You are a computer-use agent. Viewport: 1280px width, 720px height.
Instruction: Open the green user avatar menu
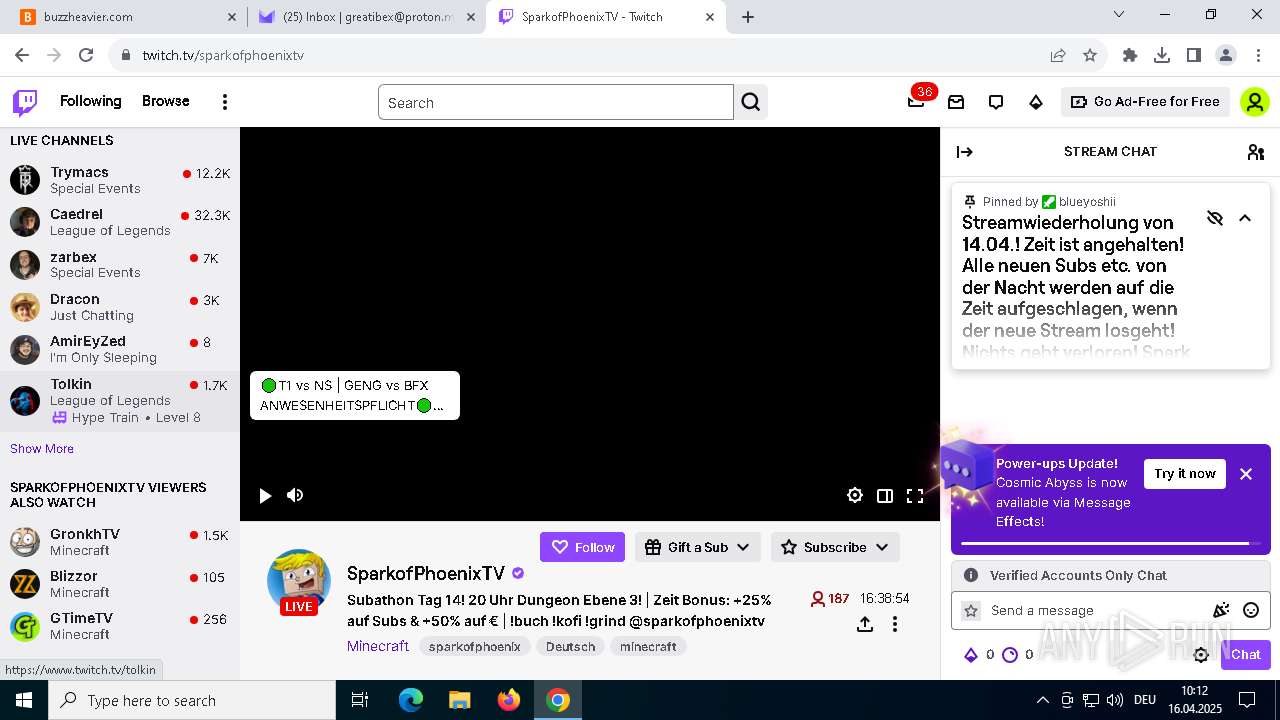(1255, 102)
